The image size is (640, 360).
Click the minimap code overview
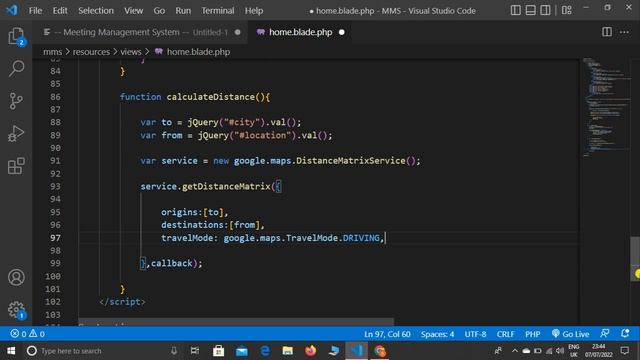[x=606, y=107]
